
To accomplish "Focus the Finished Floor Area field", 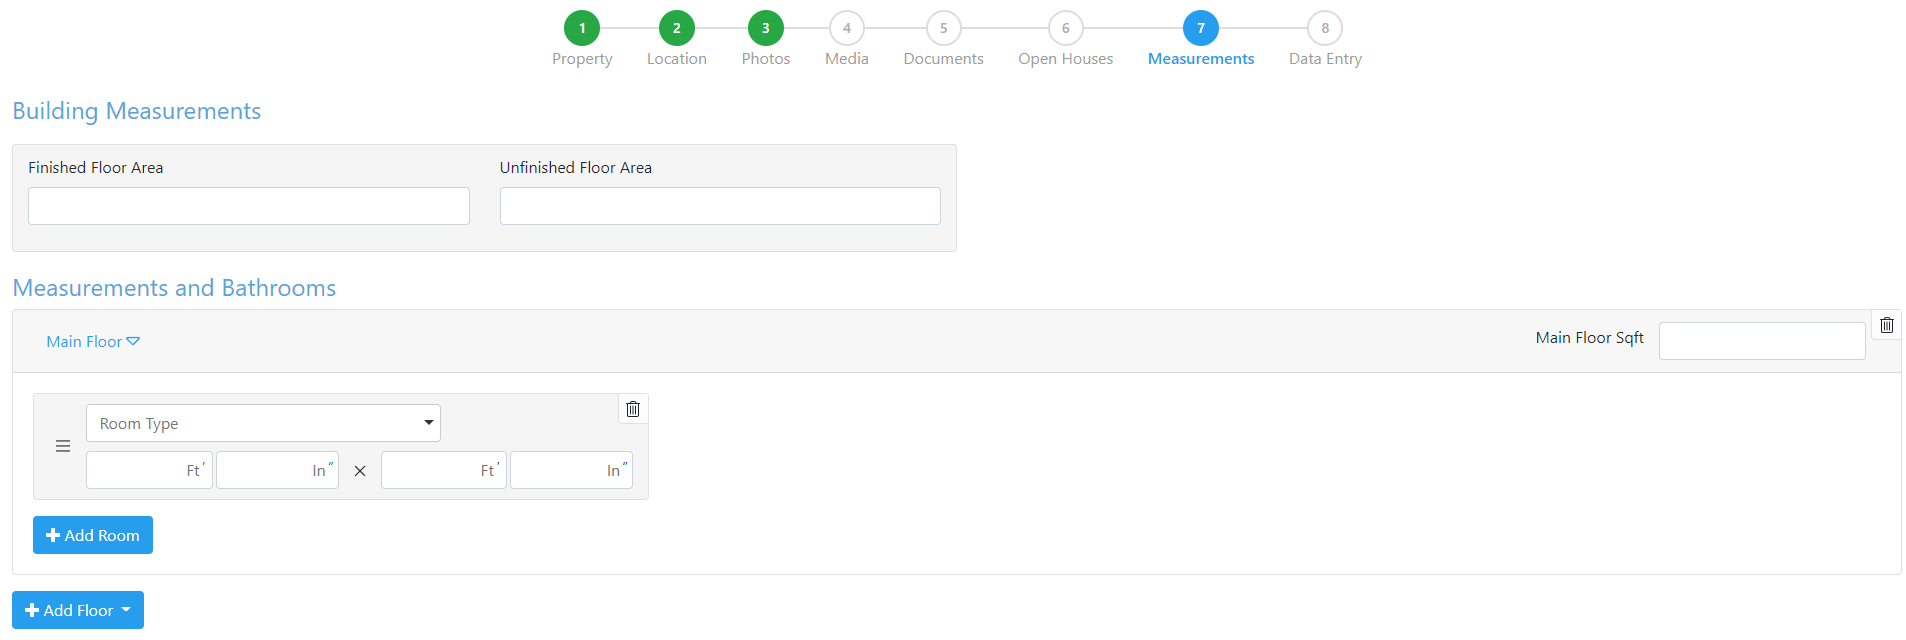I will [249, 206].
